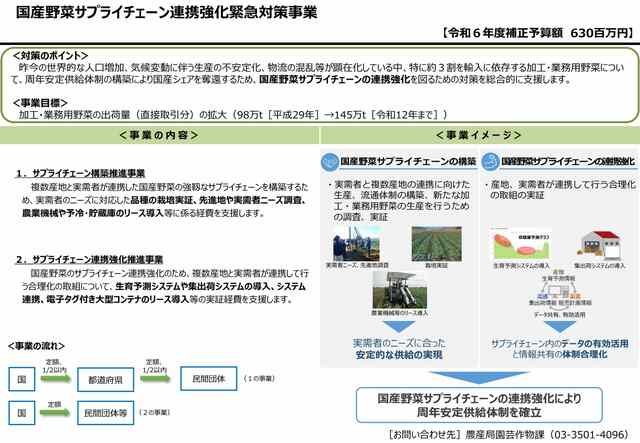Viewport: 640px width, 443px height.
Task: Click the 民間団体等 flow box
Action: (104, 412)
